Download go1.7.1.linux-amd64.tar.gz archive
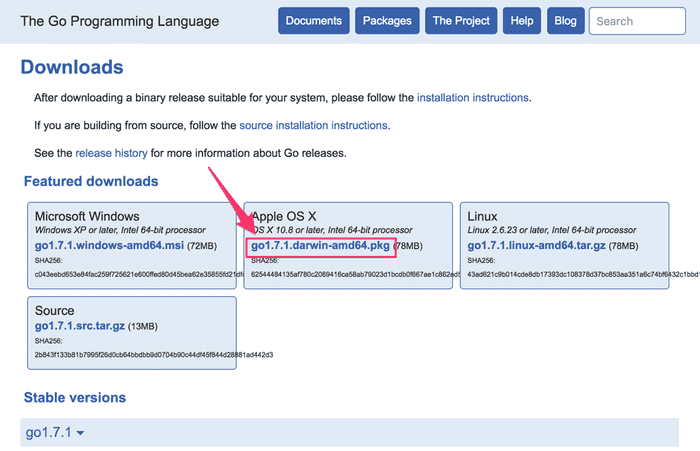The width and height of the screenshot is (700, 451). click(529, 245)
